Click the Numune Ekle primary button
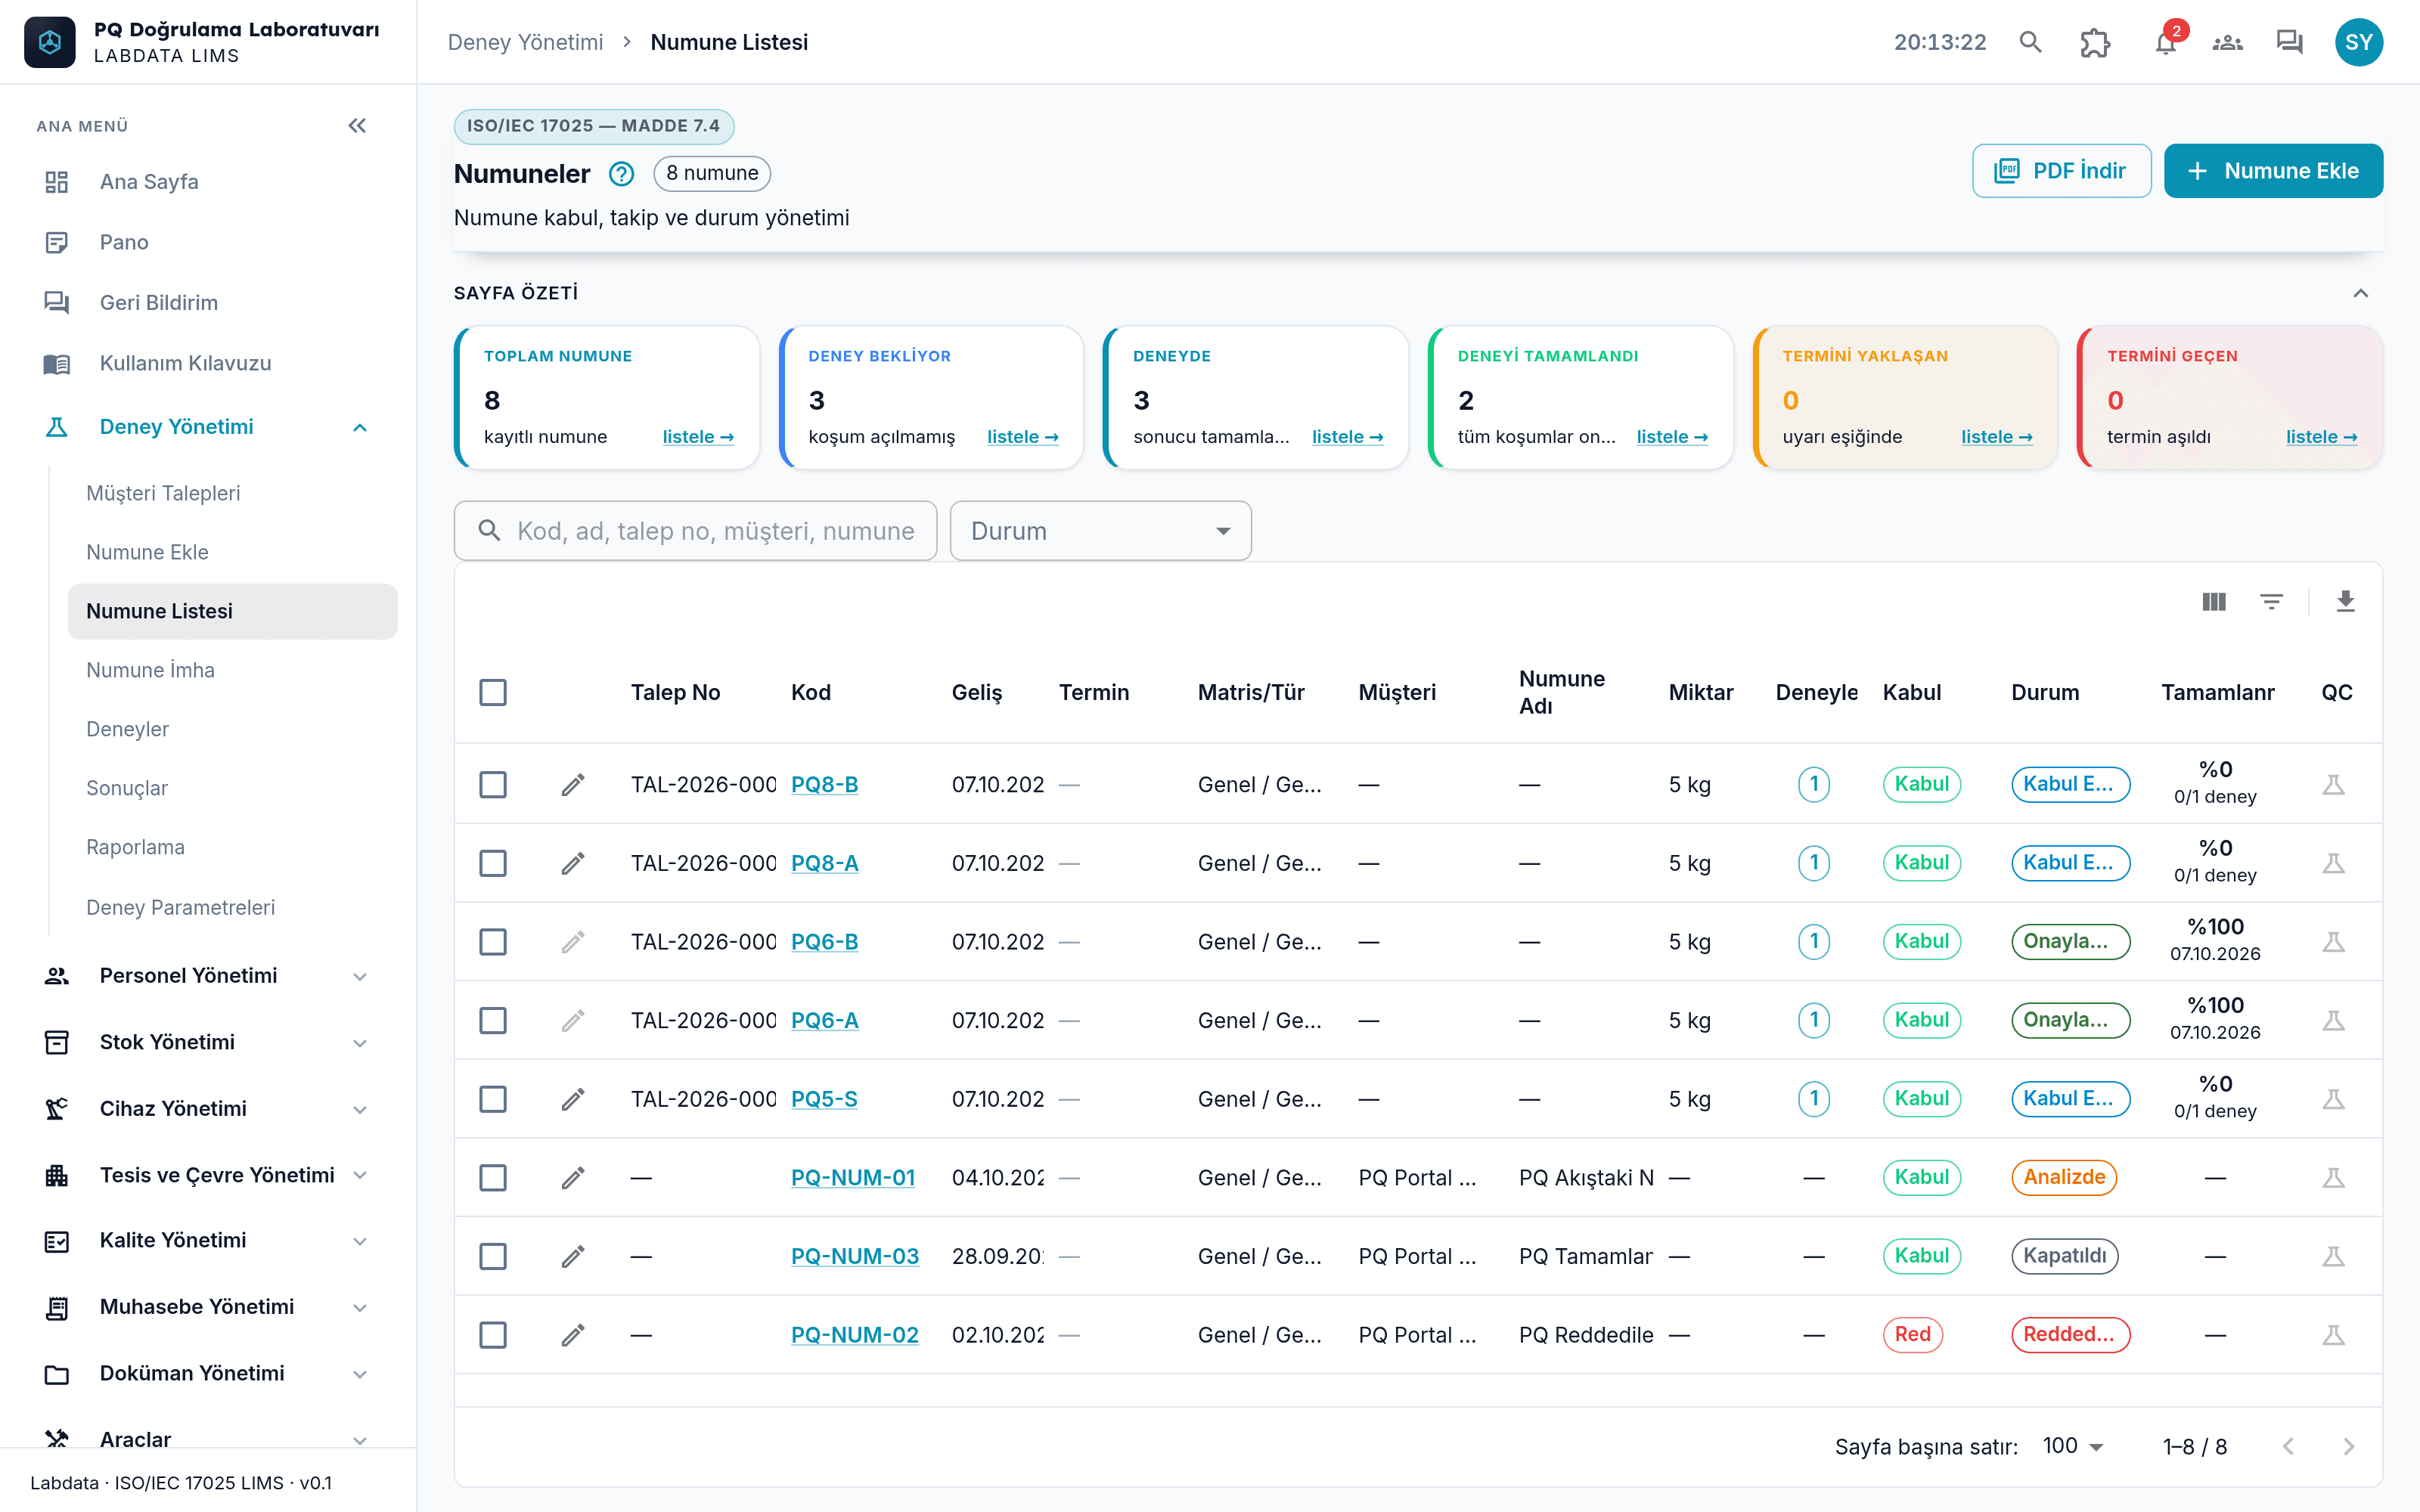 click(2273, 171)
